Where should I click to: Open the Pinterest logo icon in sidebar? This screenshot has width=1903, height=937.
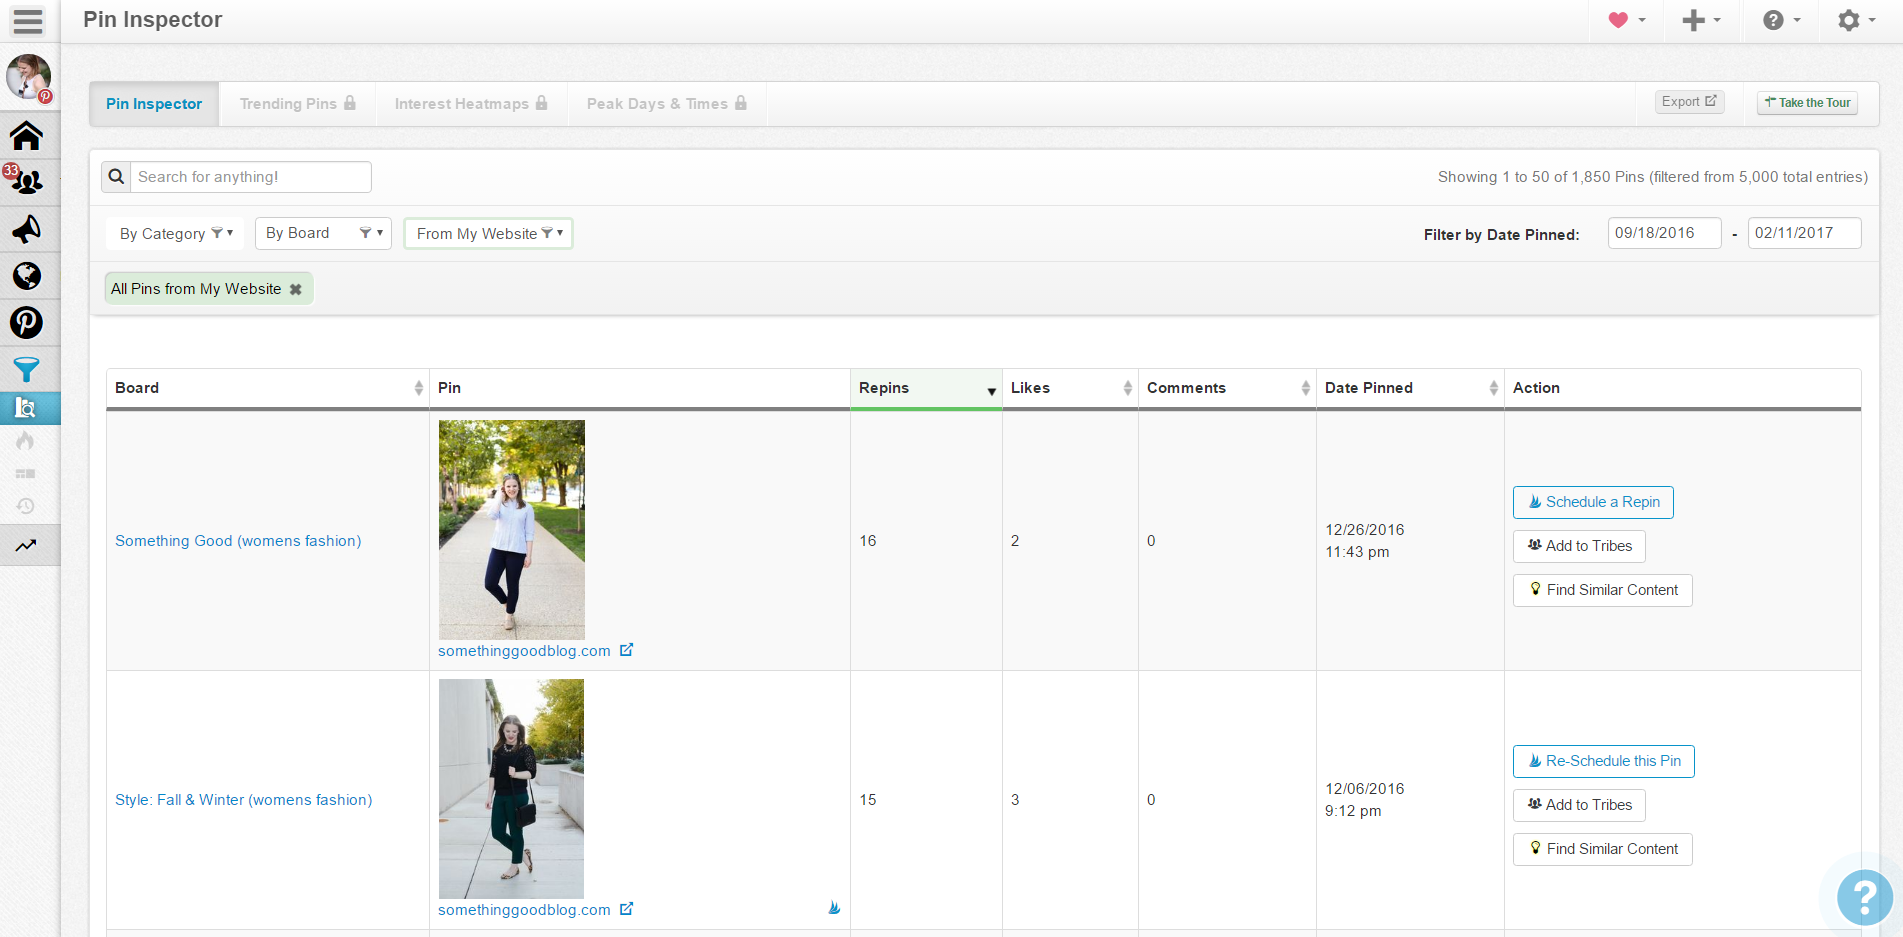[27, 322]
